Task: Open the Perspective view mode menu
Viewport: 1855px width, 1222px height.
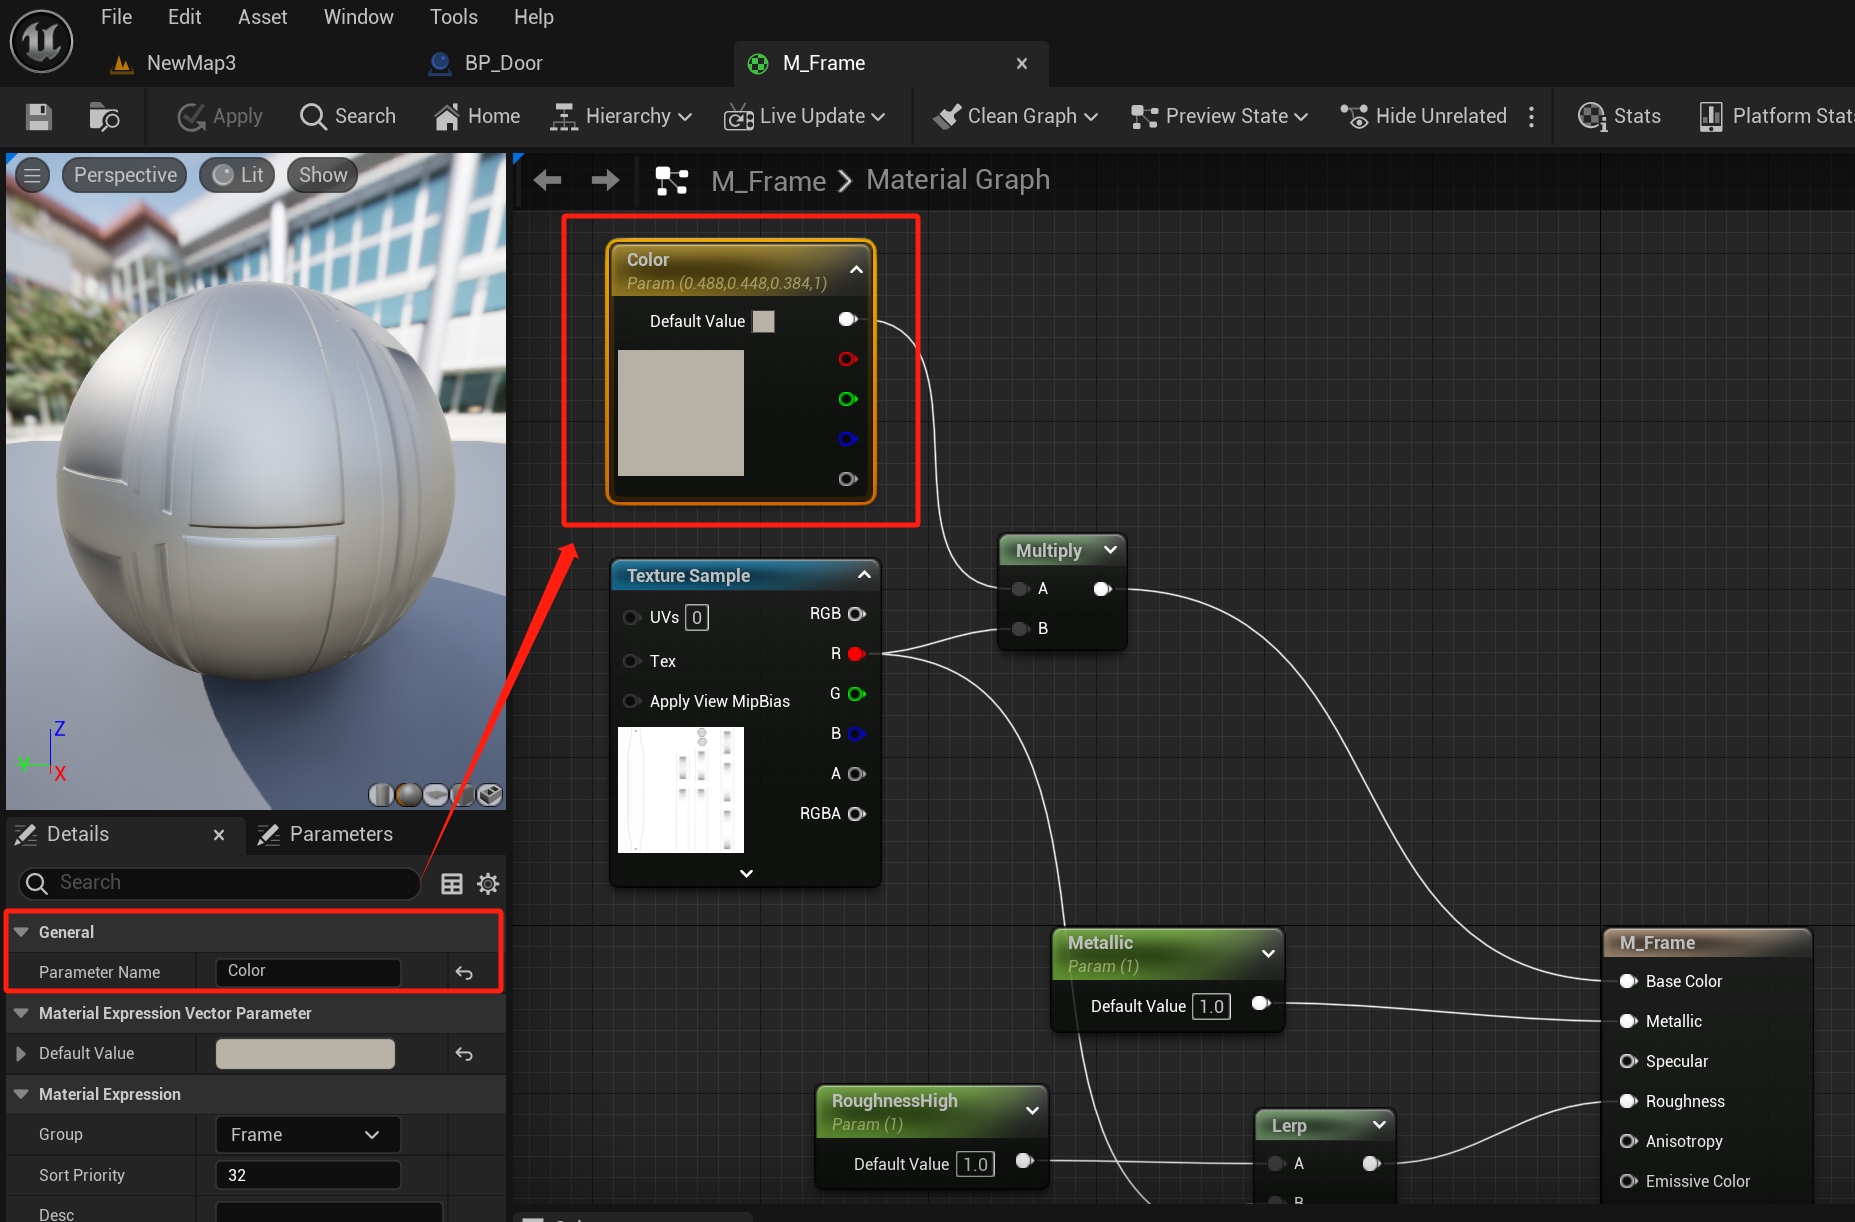Action: (125, 175)
